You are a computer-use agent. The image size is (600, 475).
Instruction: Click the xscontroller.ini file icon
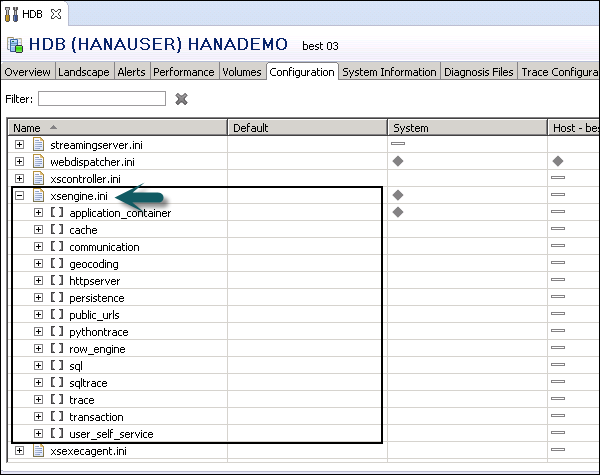tap(38, 178)
